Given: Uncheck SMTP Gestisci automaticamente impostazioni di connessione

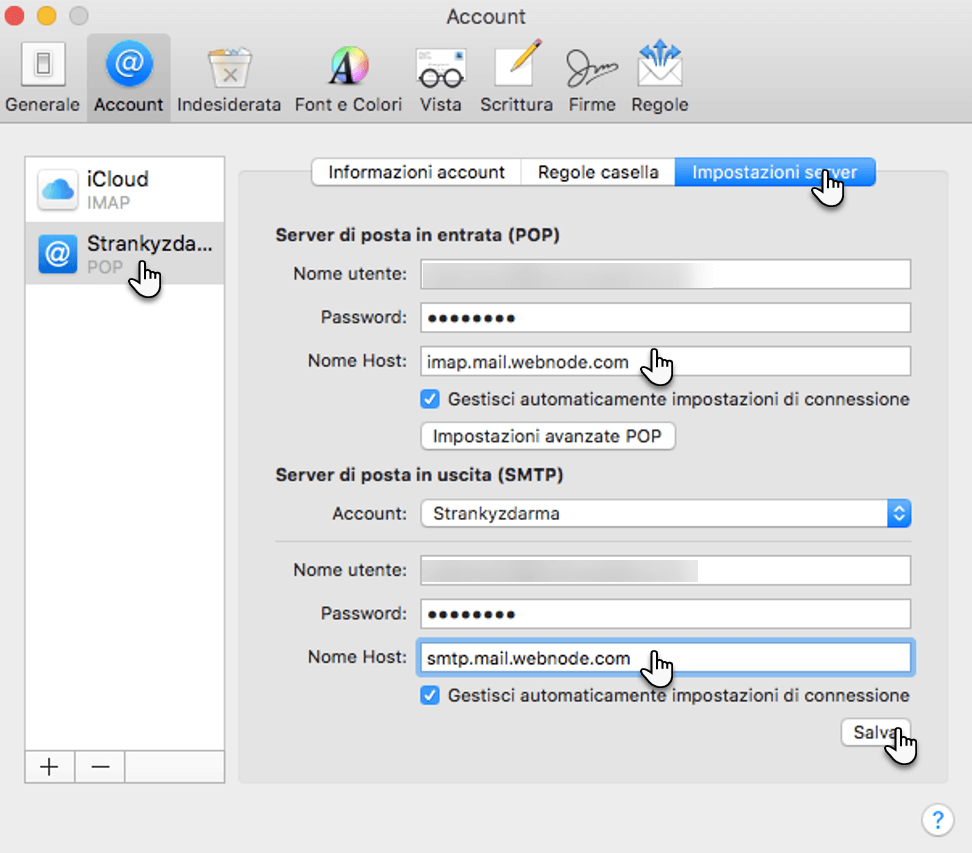Looking at the screenshot, I should point(430,695).
